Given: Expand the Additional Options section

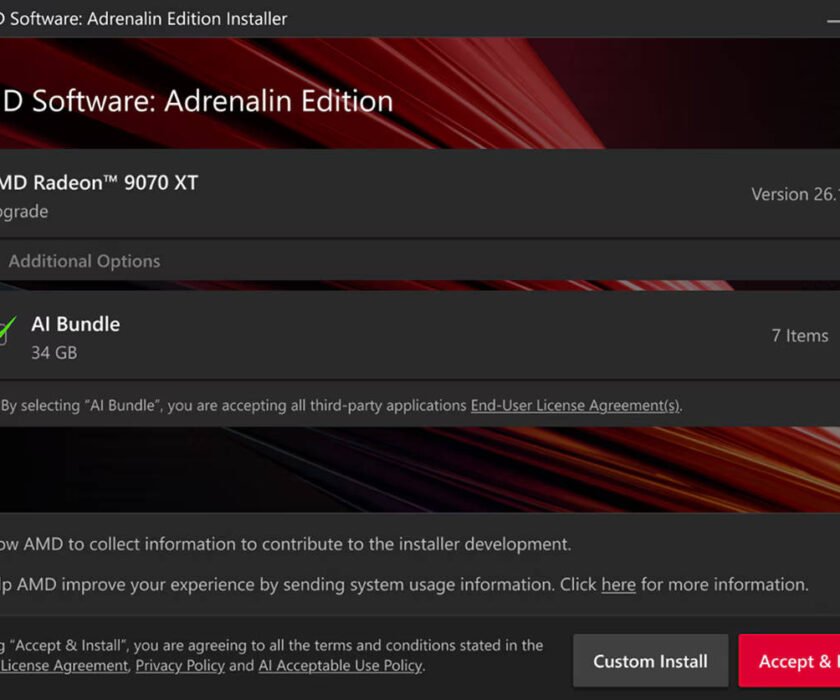Looking at the screenshot, I should pos(84,261).
